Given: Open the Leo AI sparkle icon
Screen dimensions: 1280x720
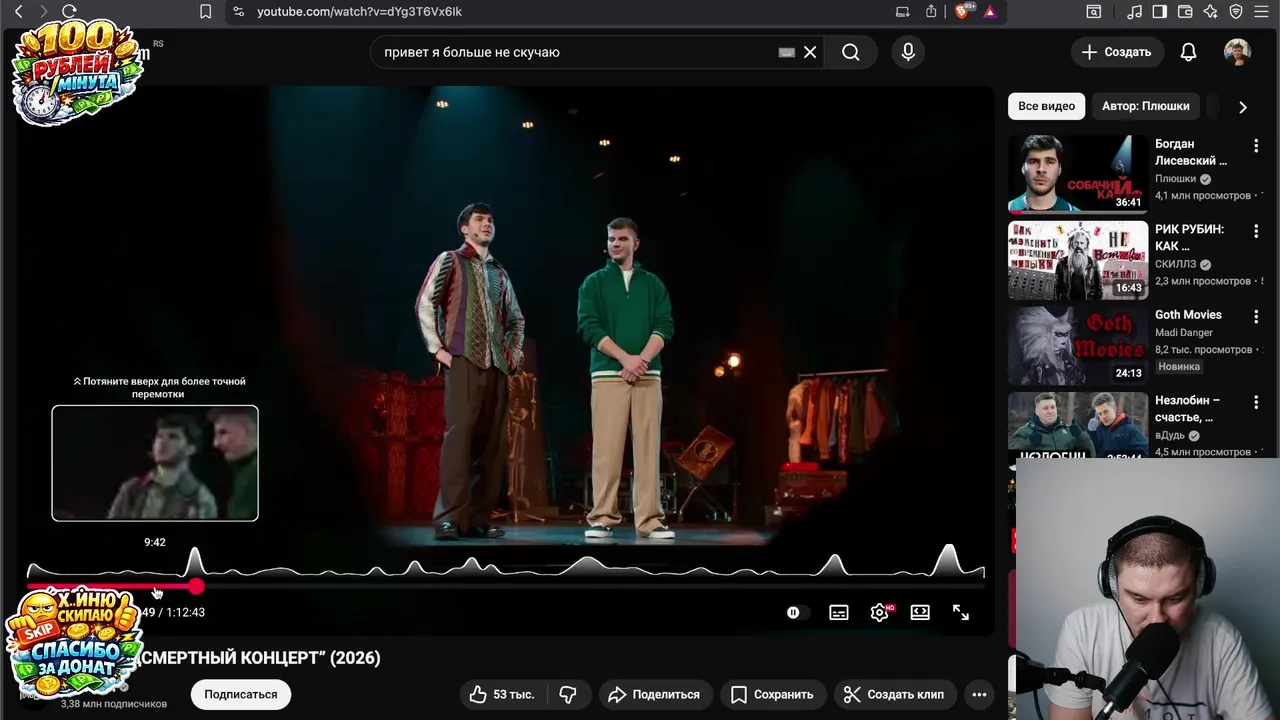Looking at the screenshot, I should [x=1211, y=11].
